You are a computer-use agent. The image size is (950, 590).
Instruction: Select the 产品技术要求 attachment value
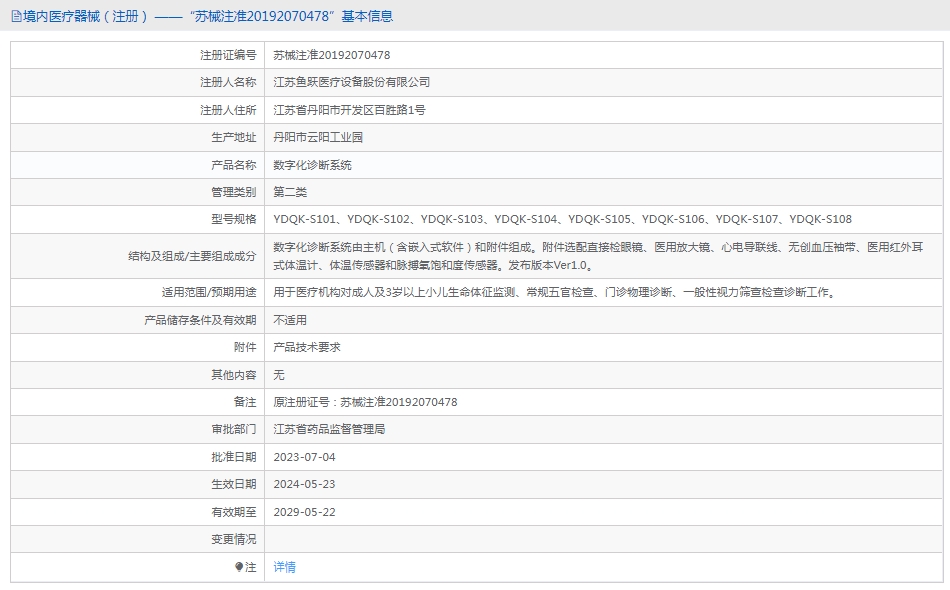pos(307,347)
